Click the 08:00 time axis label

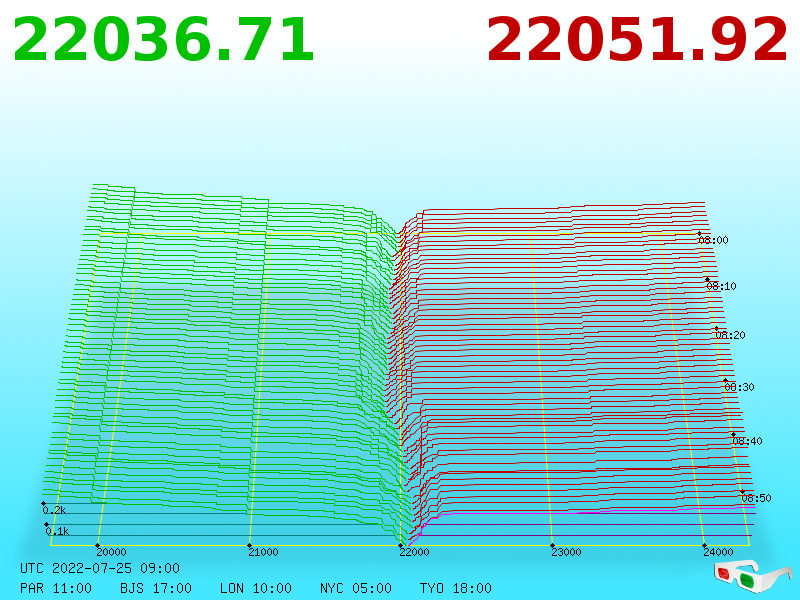(713, 240)
